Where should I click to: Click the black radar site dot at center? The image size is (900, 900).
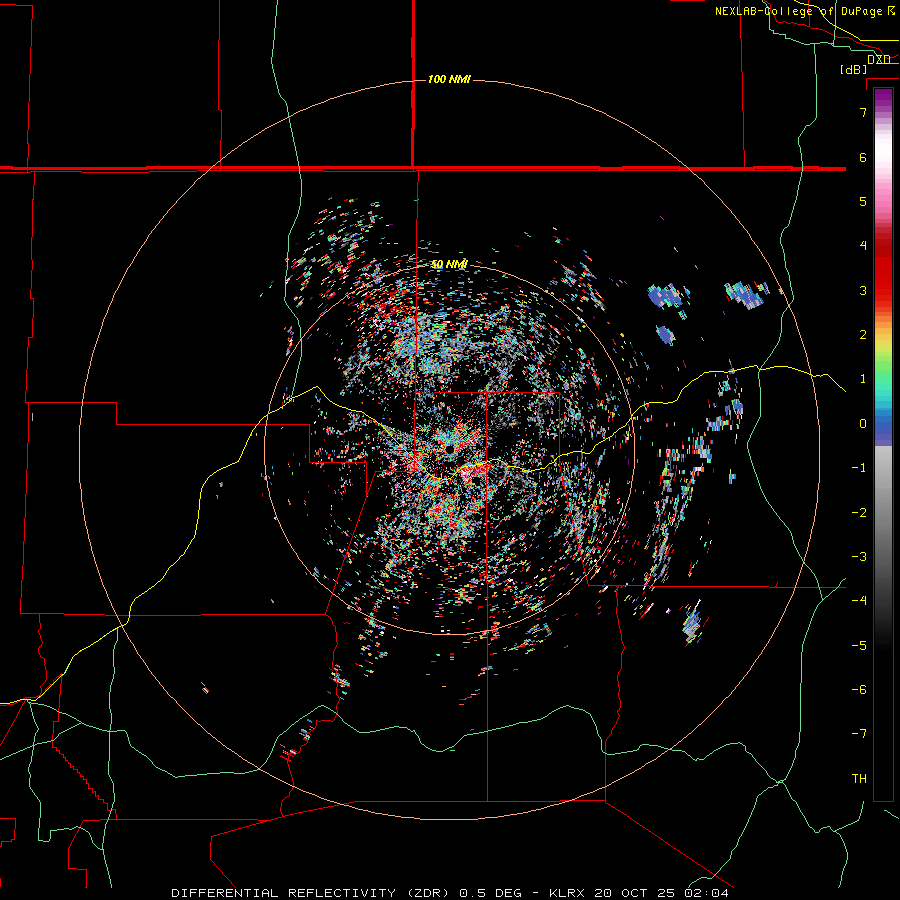coord(449,448)
